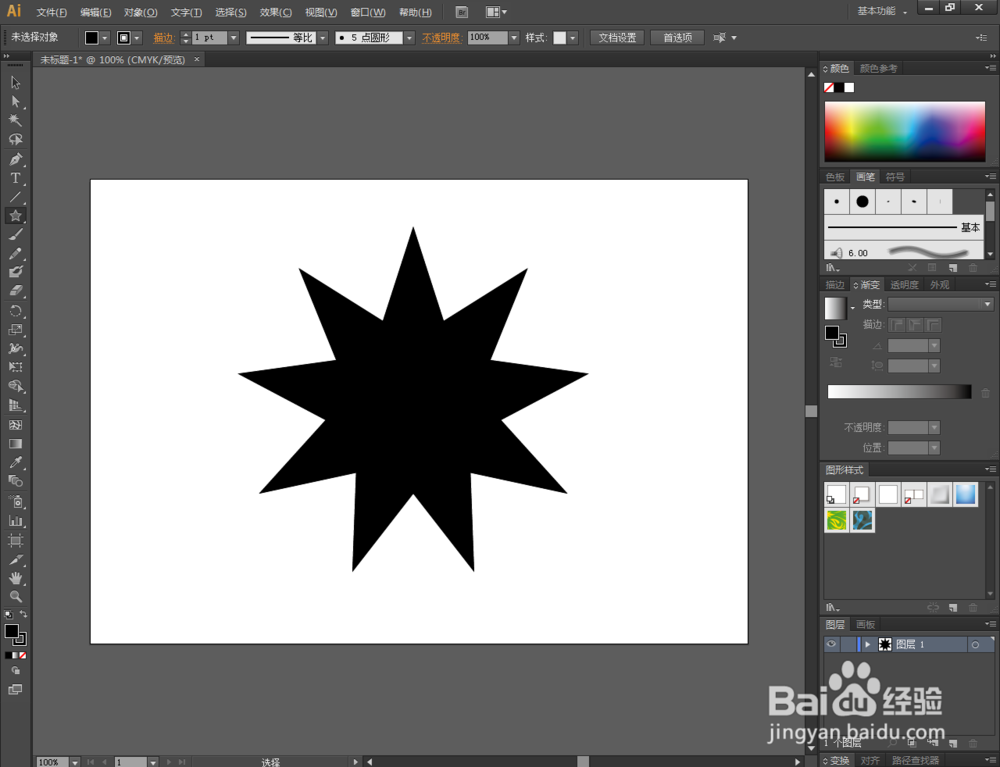Select the Selection tool arrow

pos(15,83)
